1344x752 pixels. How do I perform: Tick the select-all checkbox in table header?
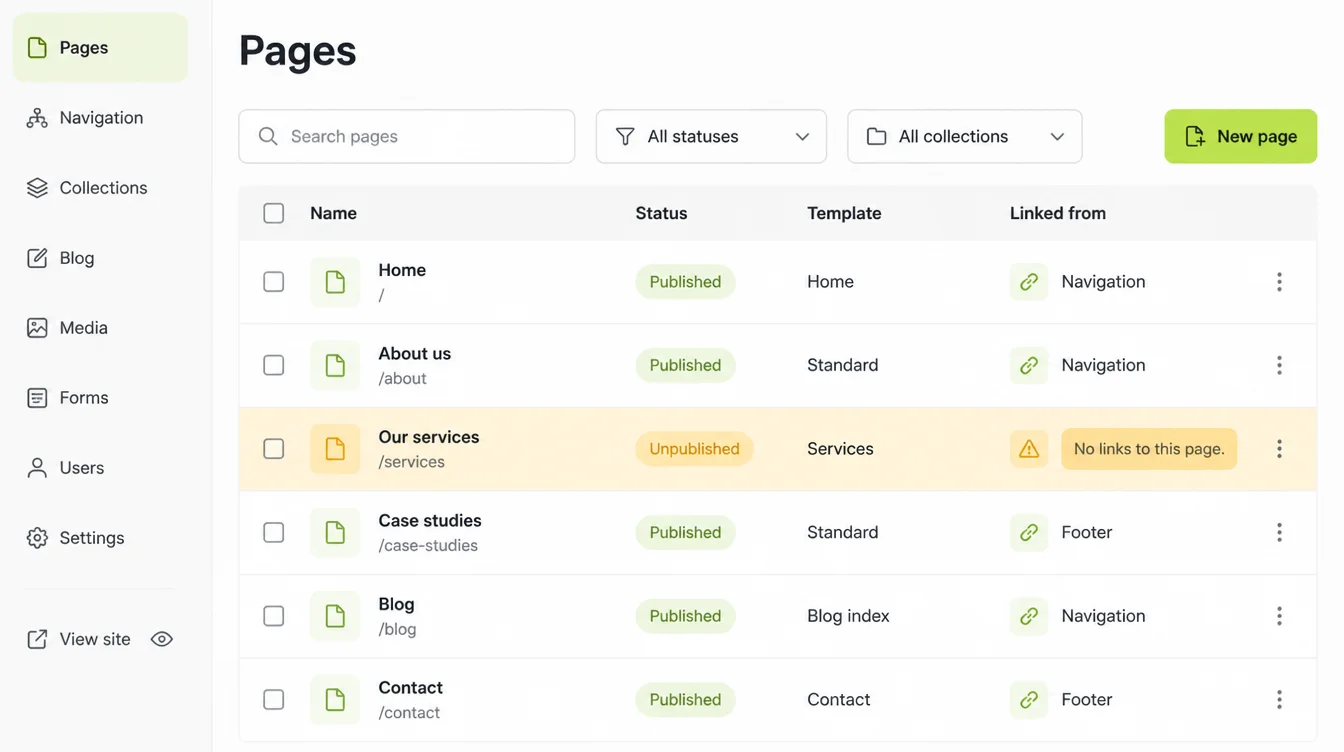pyautogui.click(x=273, y=213)
